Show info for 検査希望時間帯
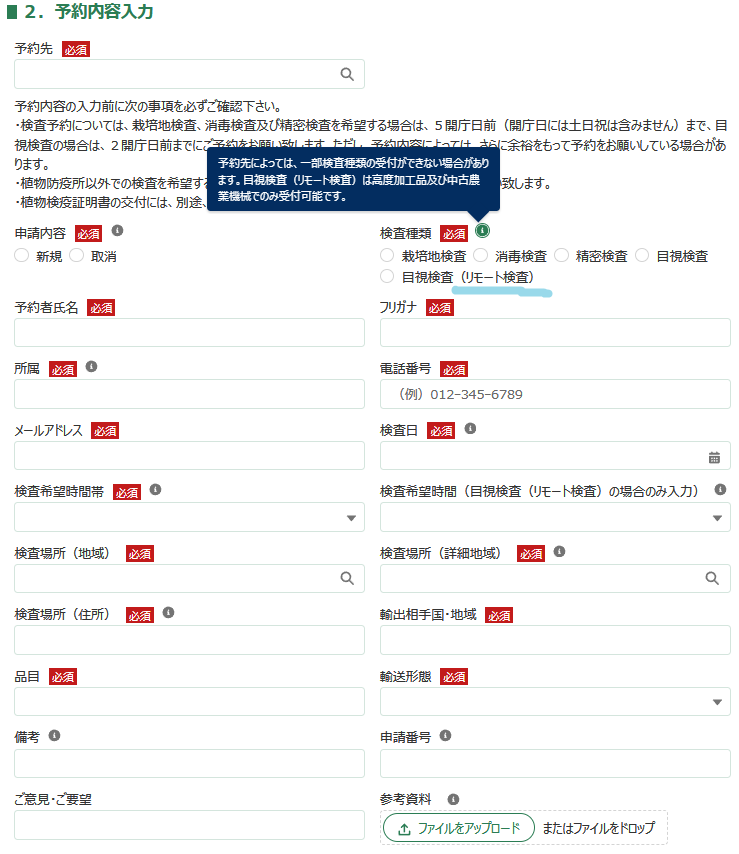The image size is (739, 854). 155,490
